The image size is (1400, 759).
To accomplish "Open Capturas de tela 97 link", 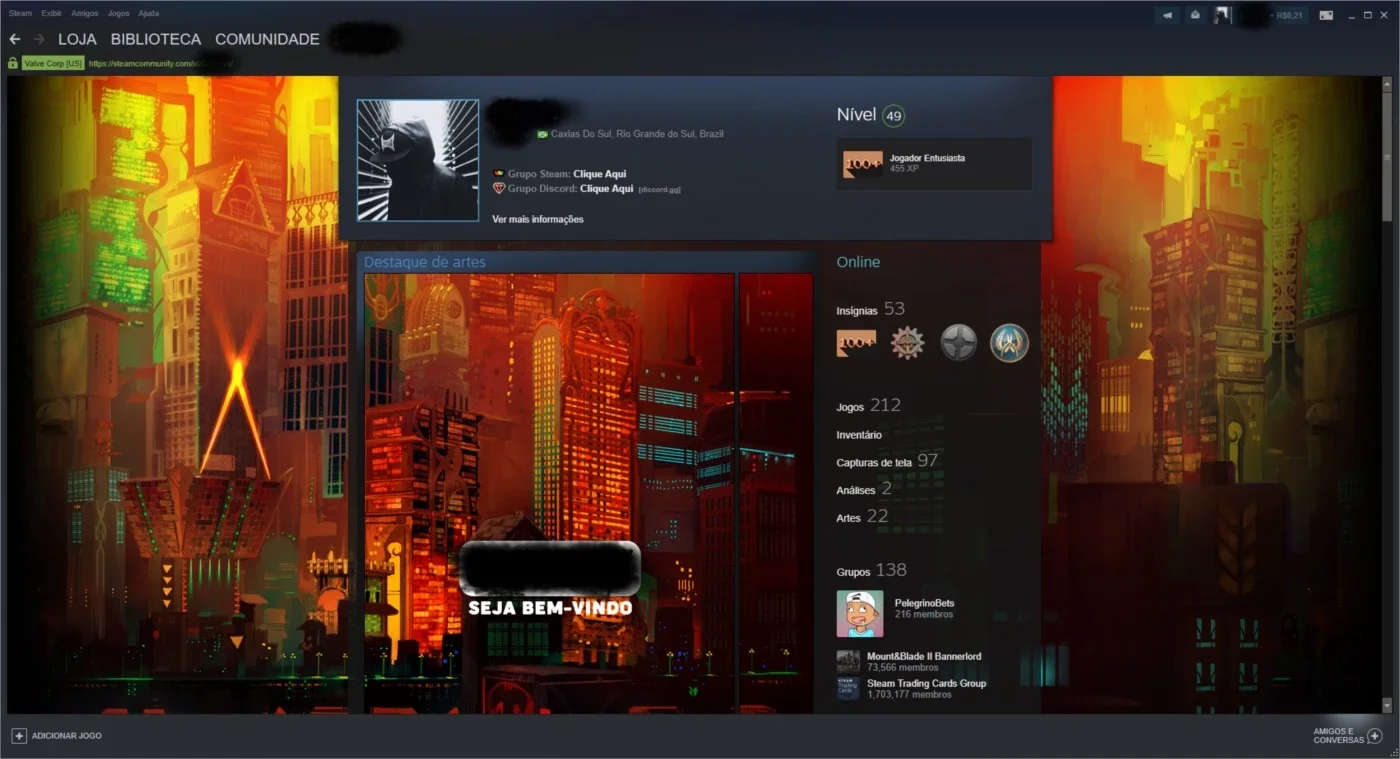I will coord(887,460).
